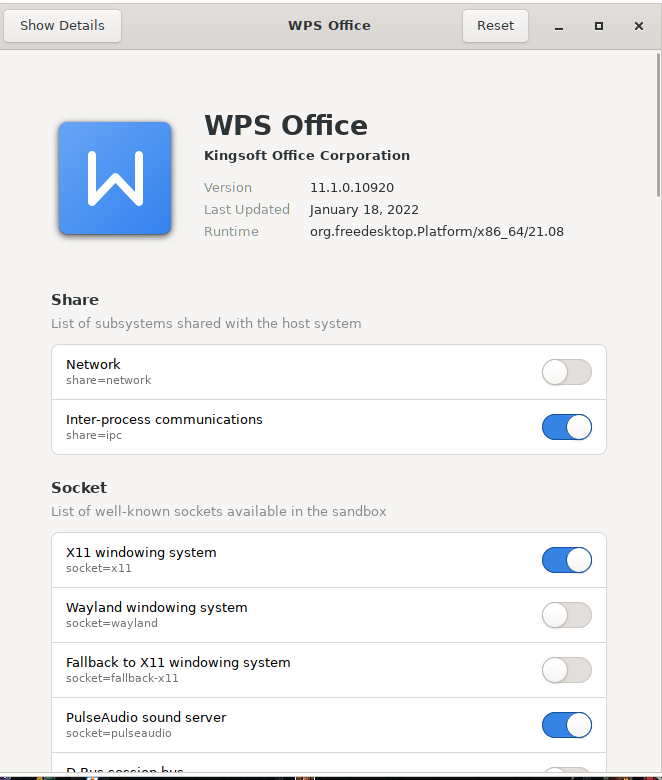This screenshot has width=662, height=780.
Task: Enable Wayland windowing system socket
Action: (x=567, y=615)
